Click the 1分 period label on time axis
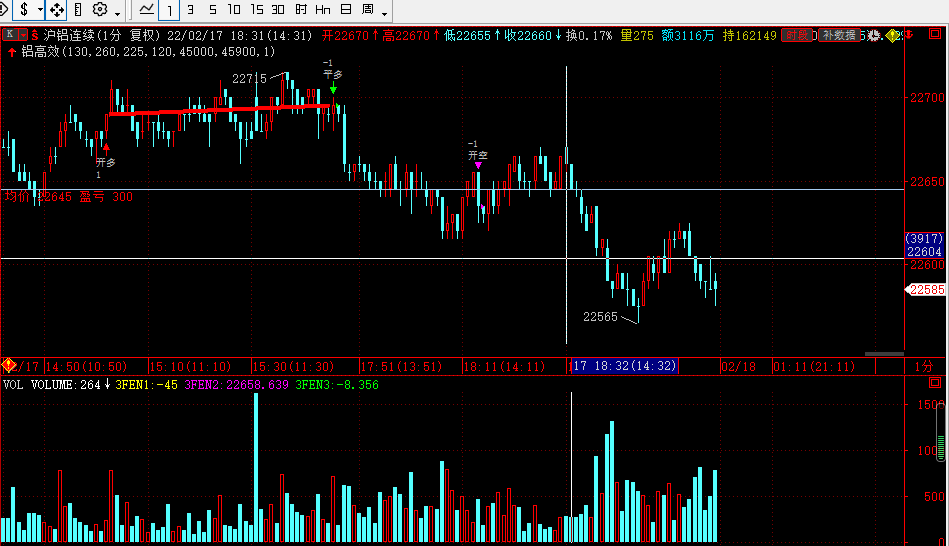949x546 pixels. click(924, 366)
